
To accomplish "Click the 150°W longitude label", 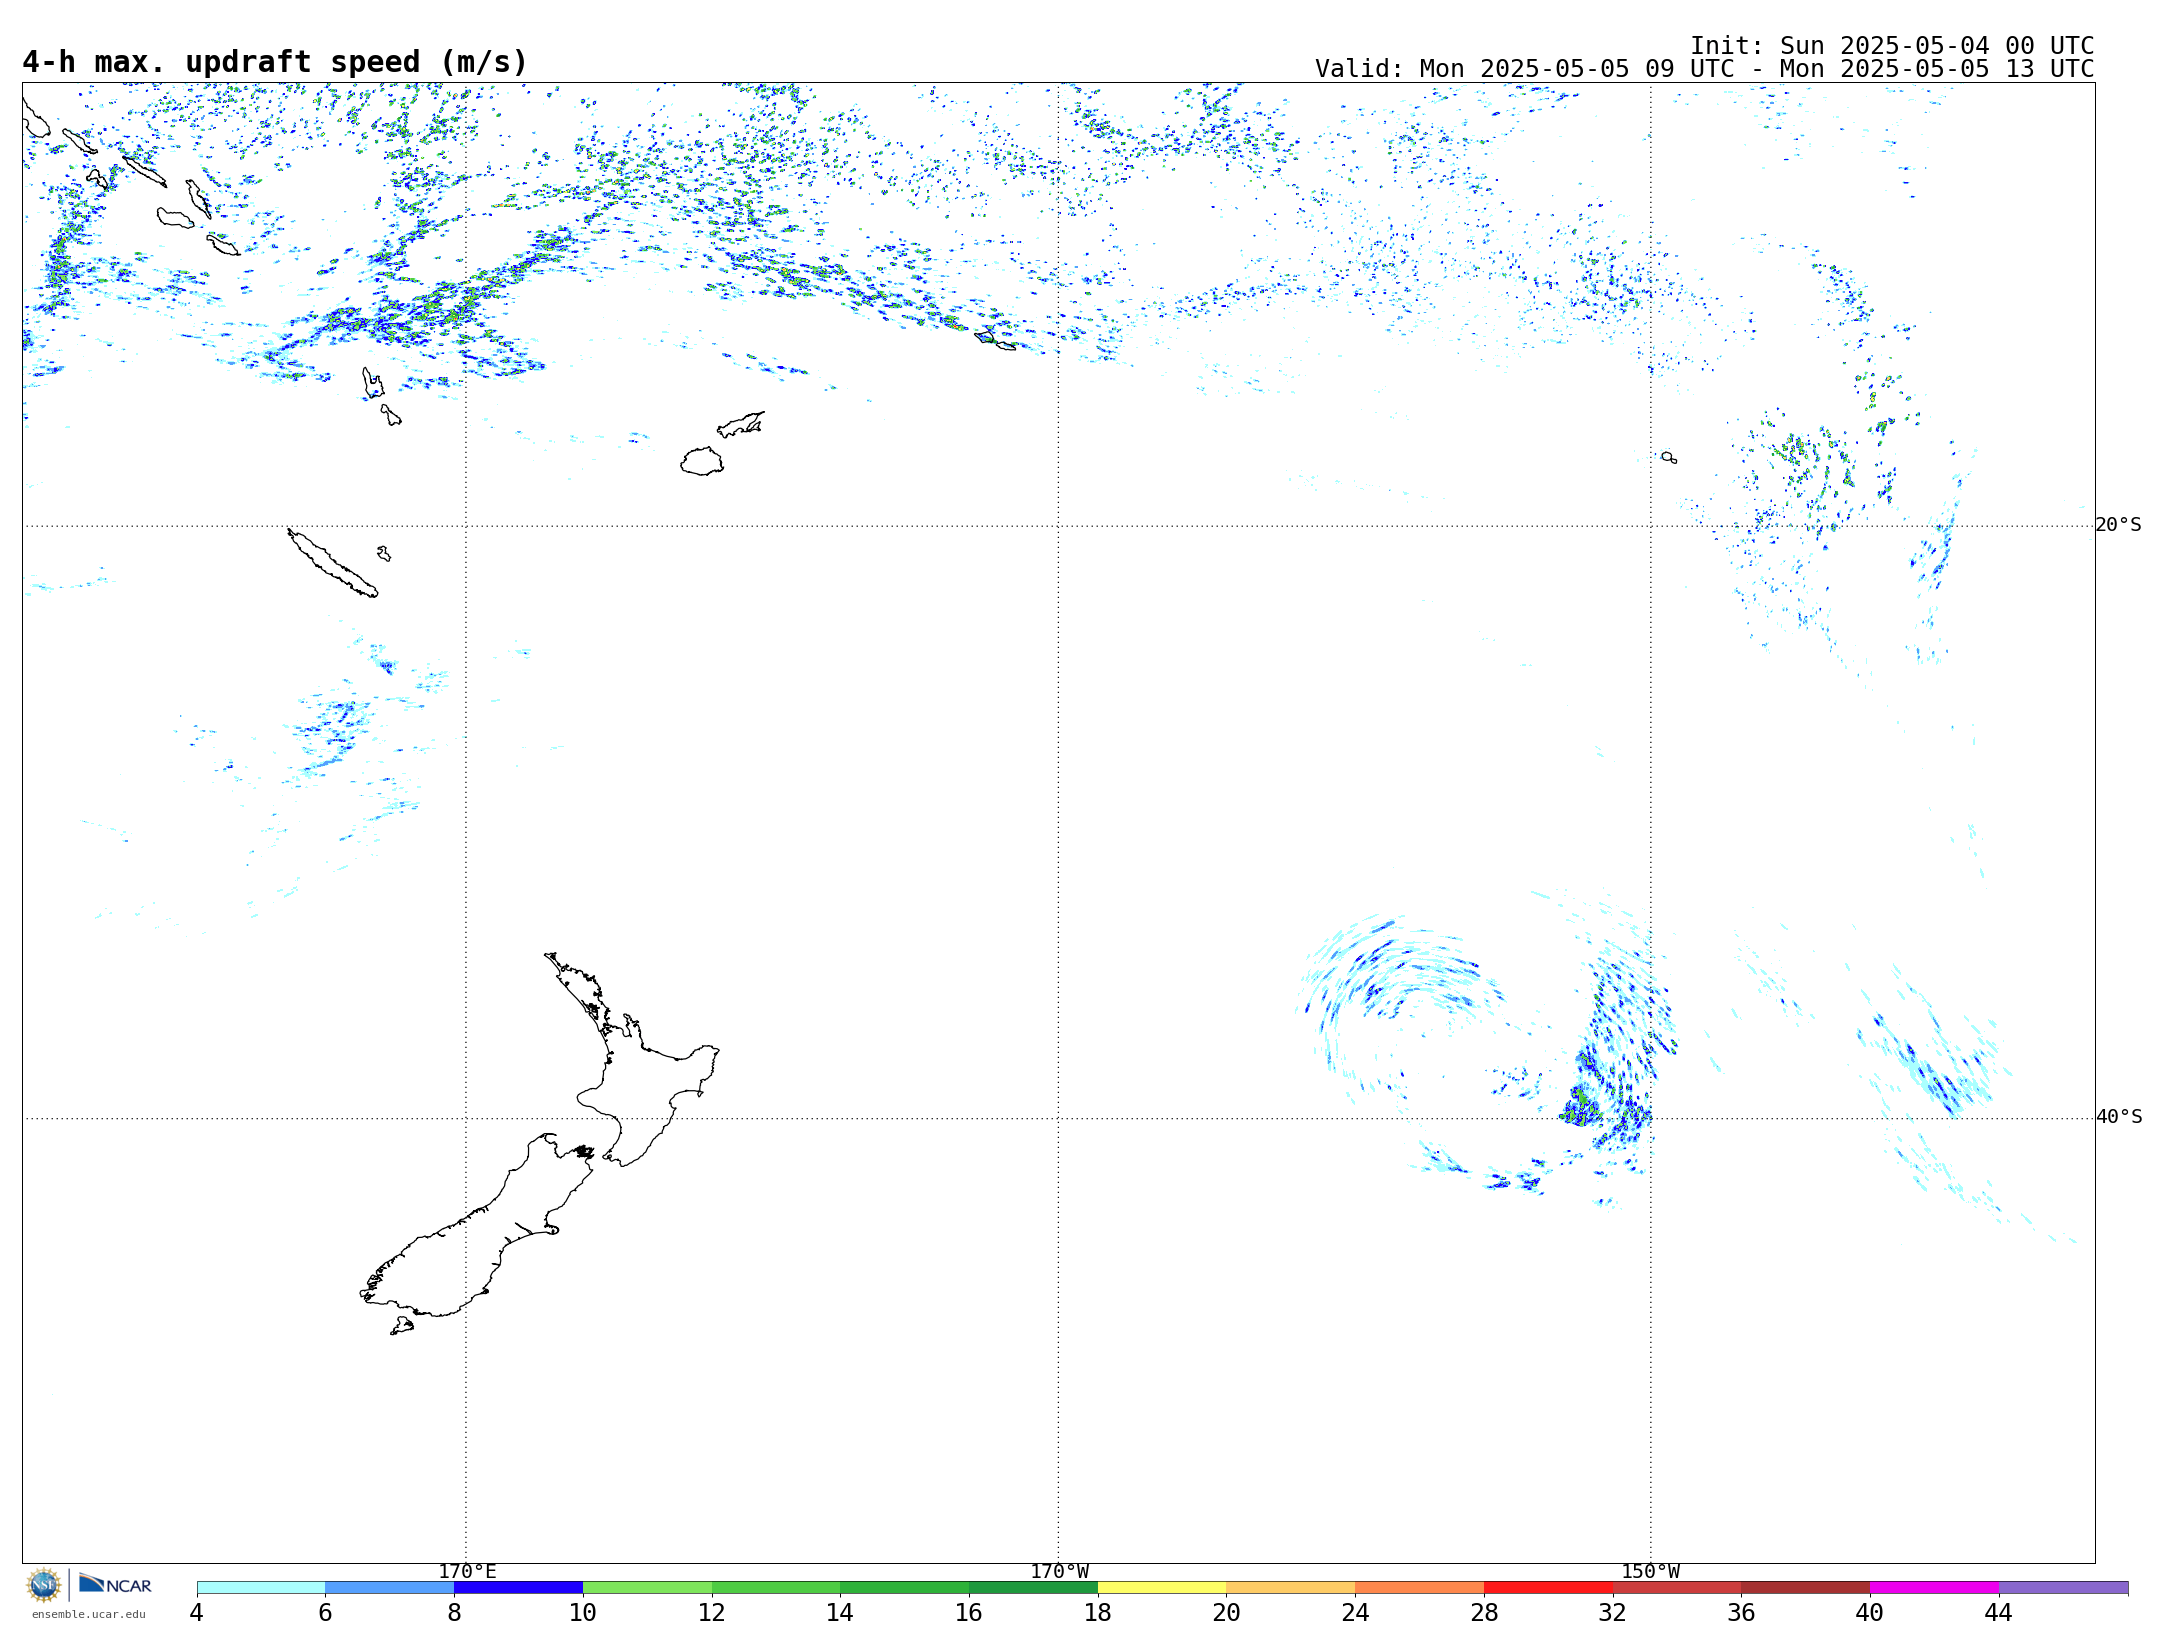I will click(1650, 1571).
